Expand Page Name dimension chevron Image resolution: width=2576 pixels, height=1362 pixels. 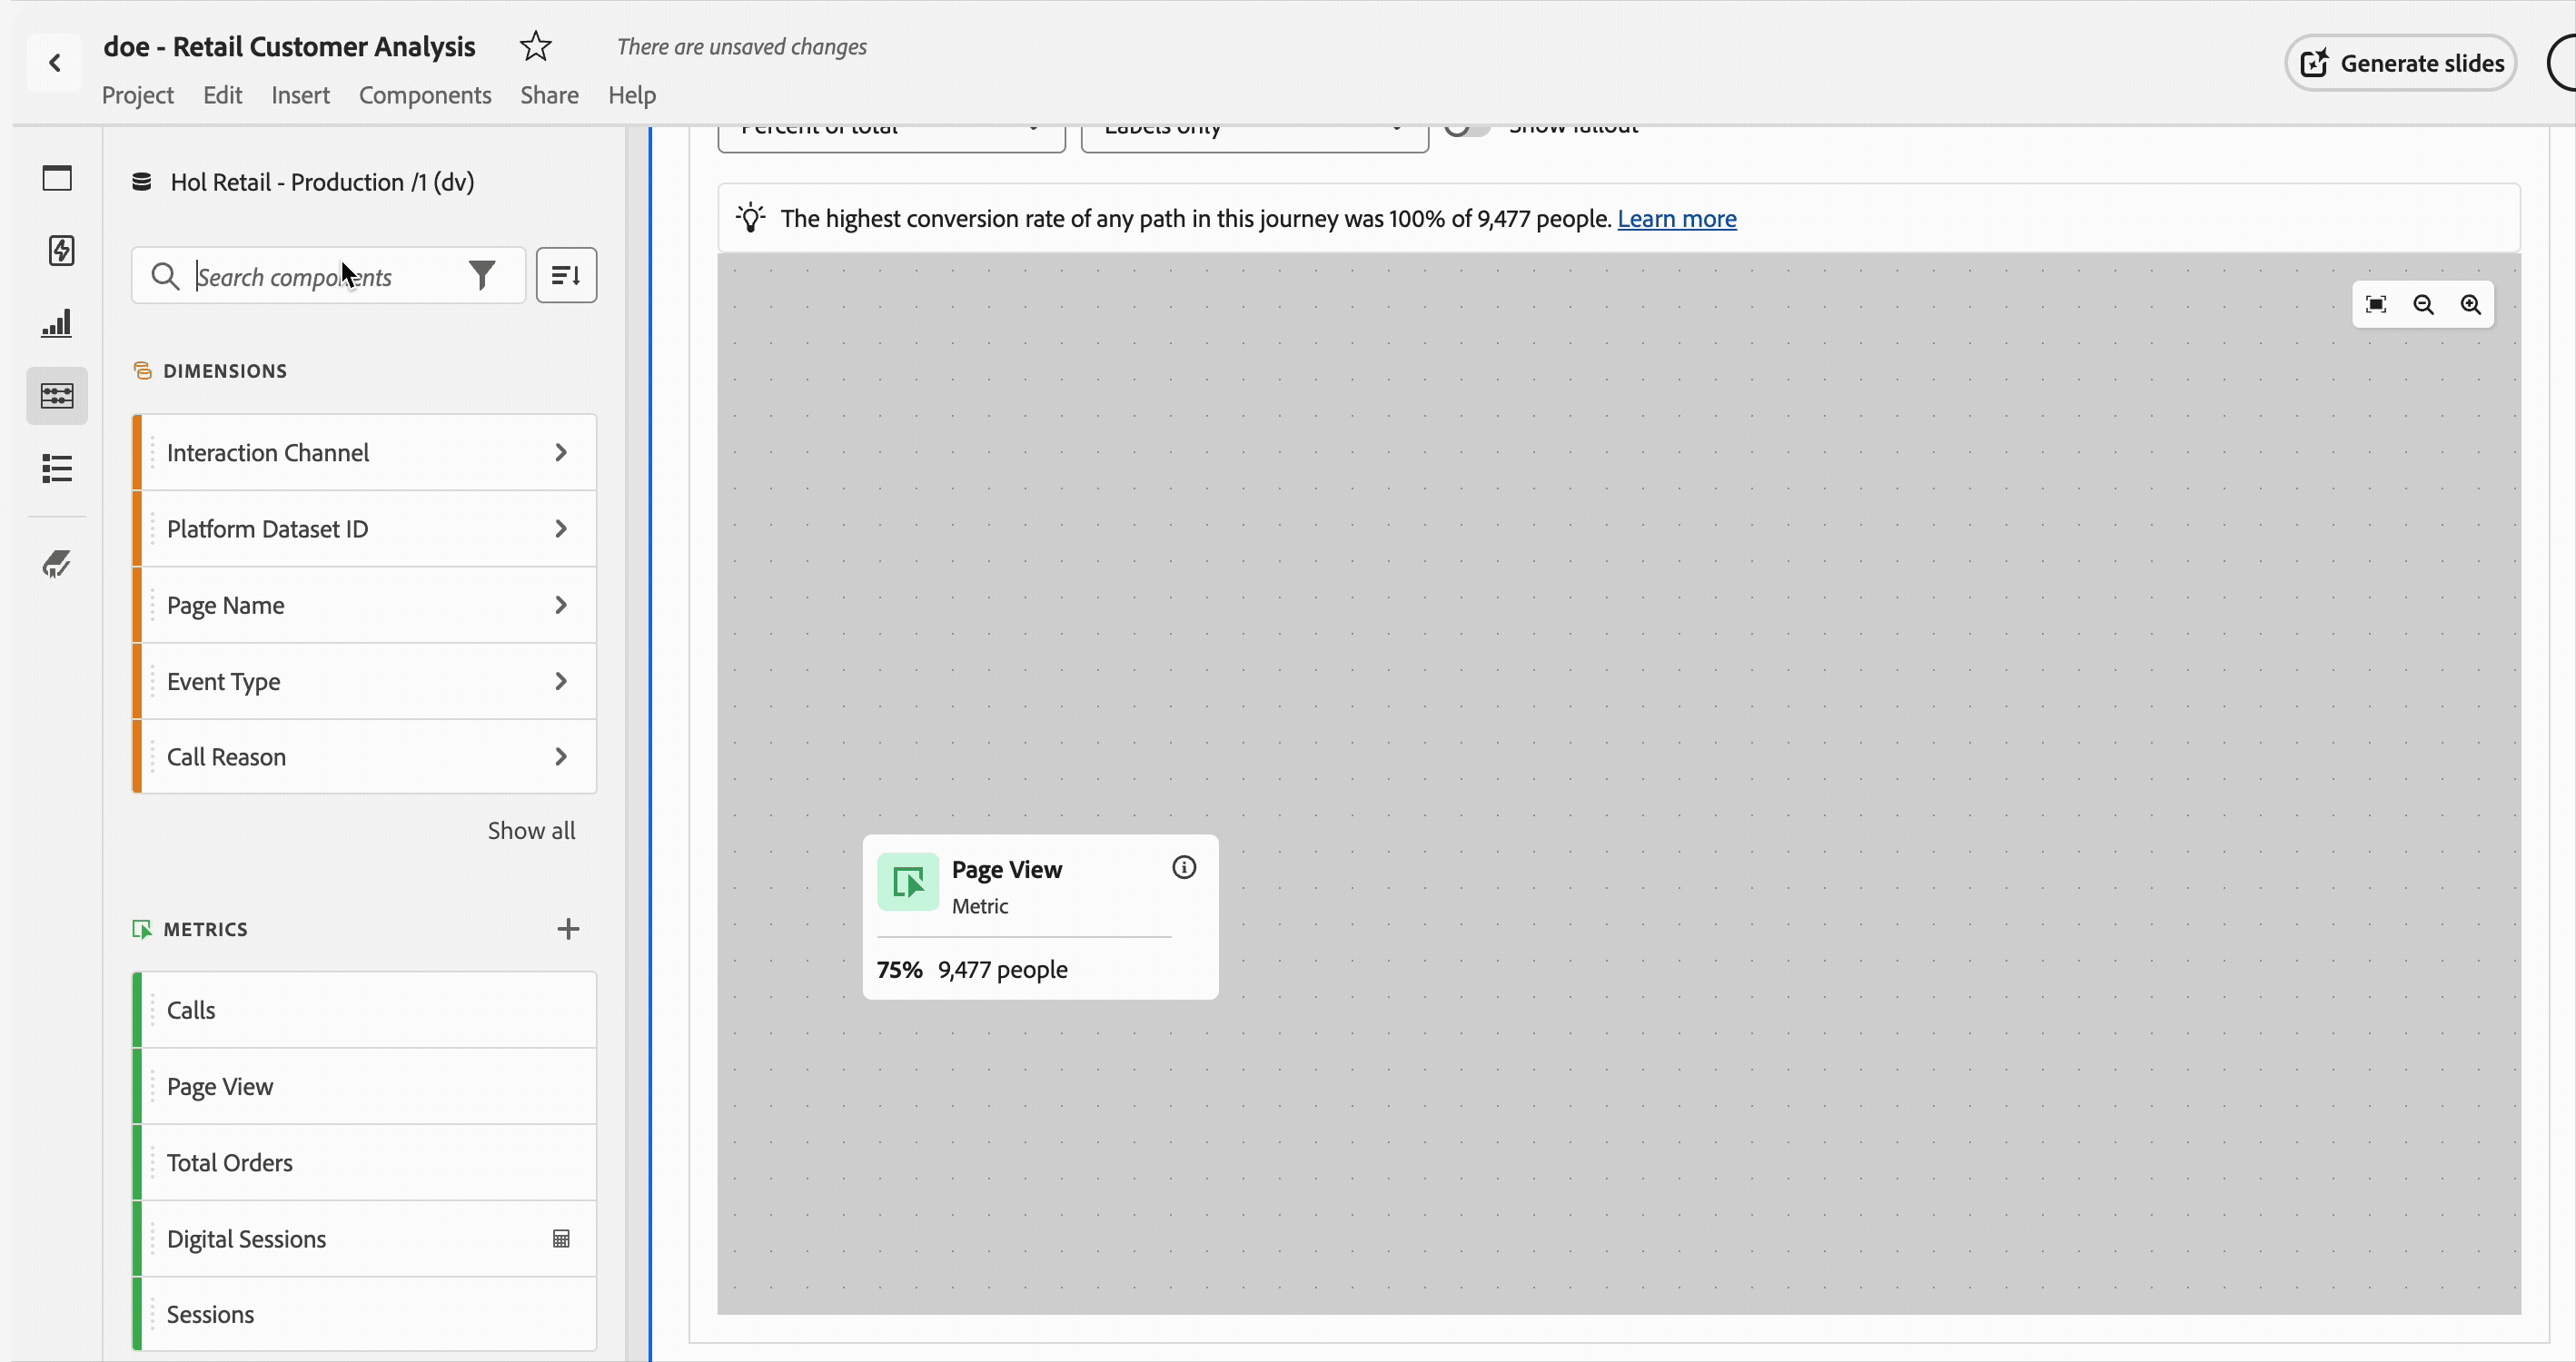pos(561,605)
